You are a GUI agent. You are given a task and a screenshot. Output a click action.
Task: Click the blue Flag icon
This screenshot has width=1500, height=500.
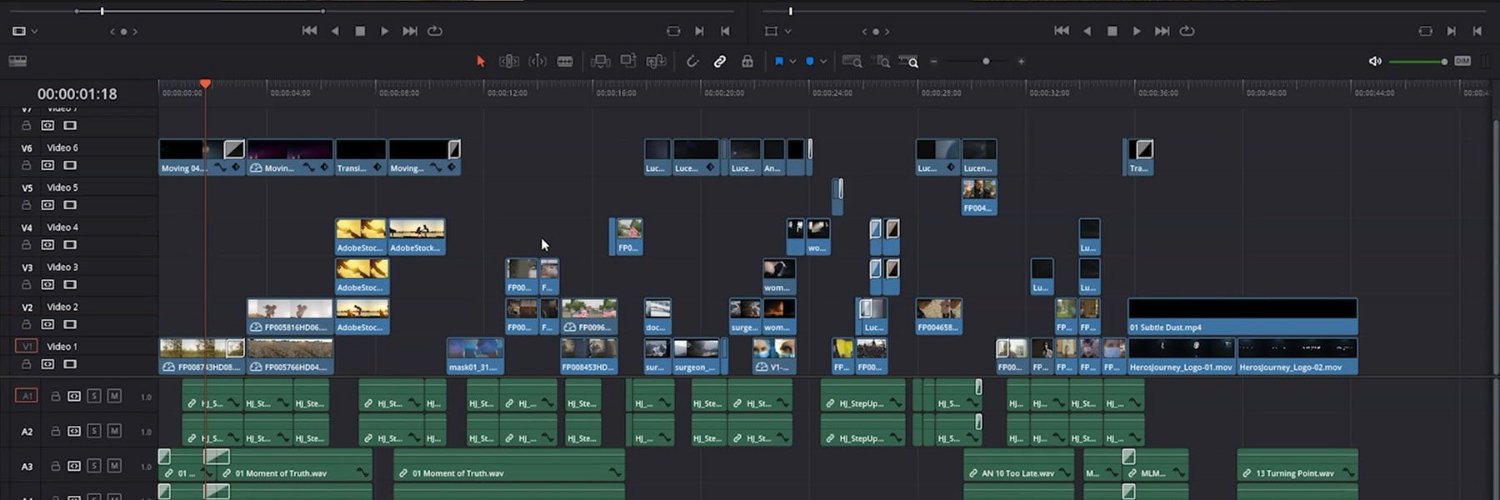point(778,61)
